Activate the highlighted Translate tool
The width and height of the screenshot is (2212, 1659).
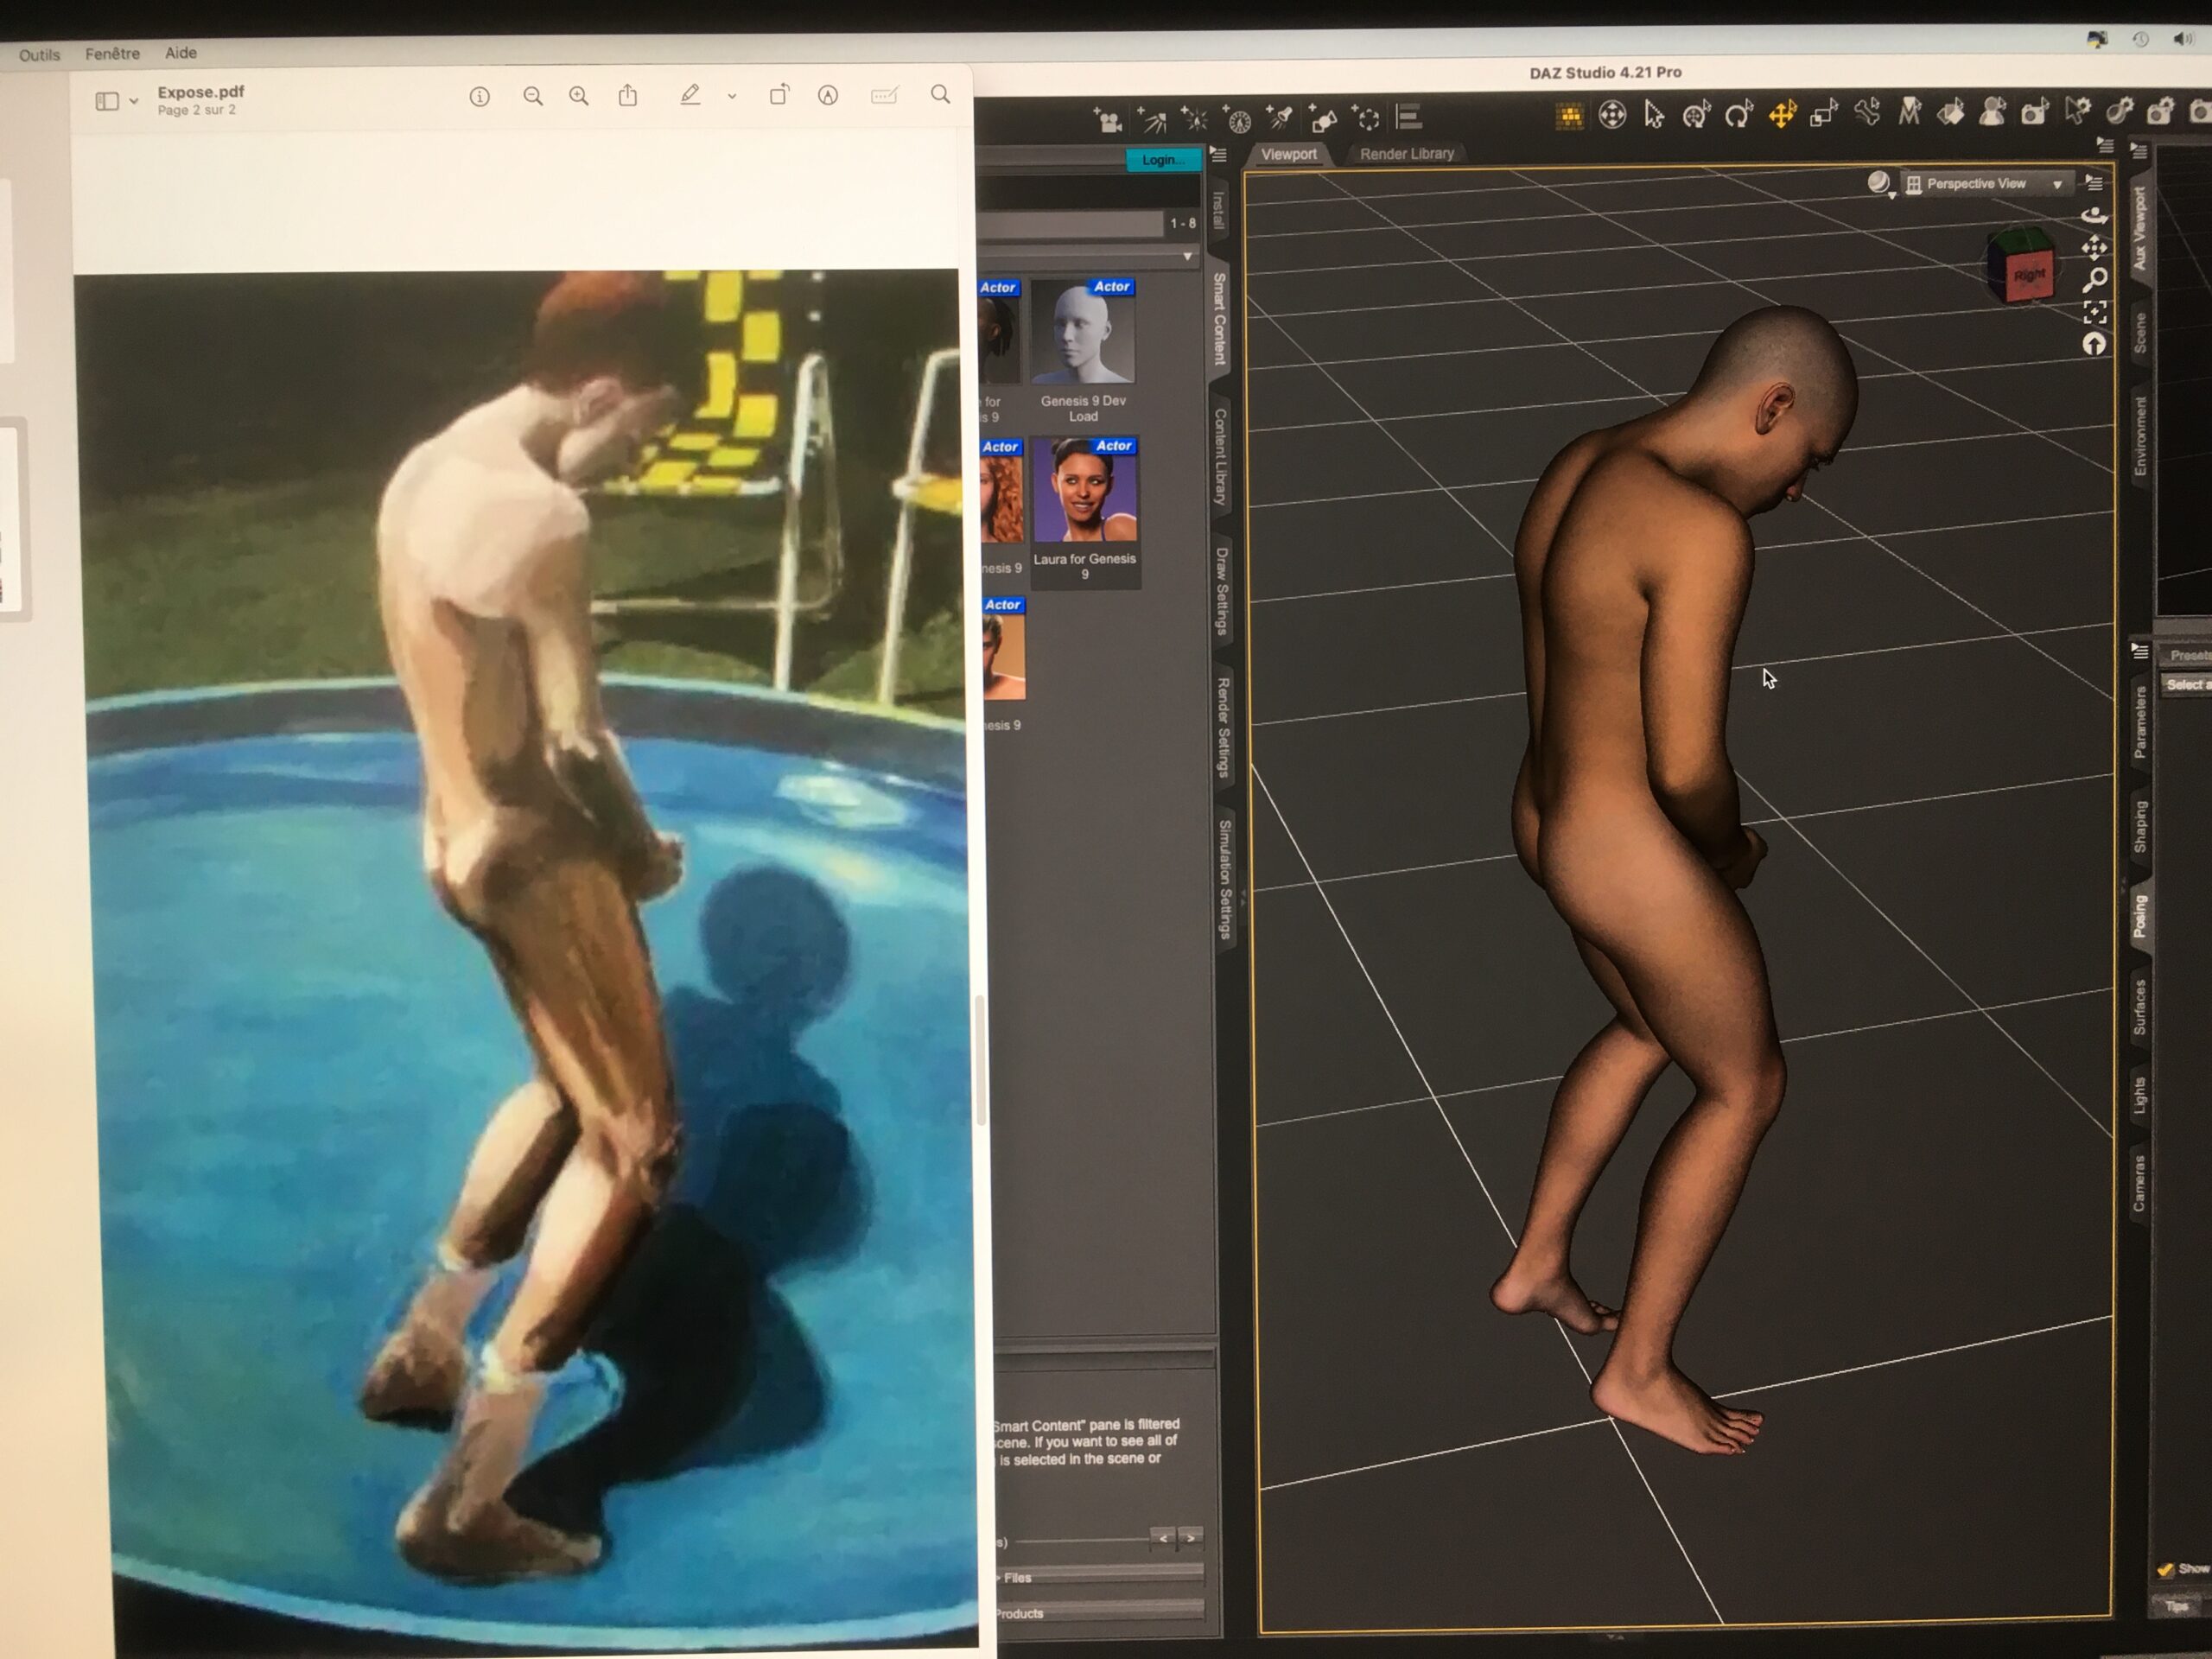pyautogui.click(x=1782, y=115)
